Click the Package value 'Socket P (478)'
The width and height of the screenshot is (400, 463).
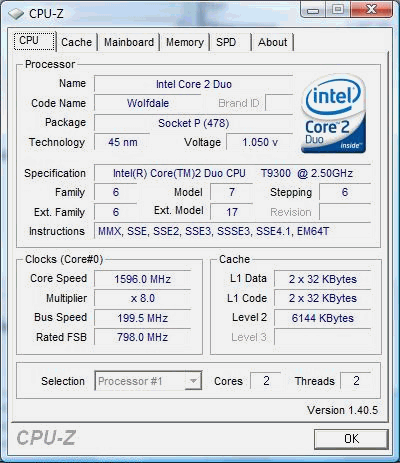coord(194,123)
